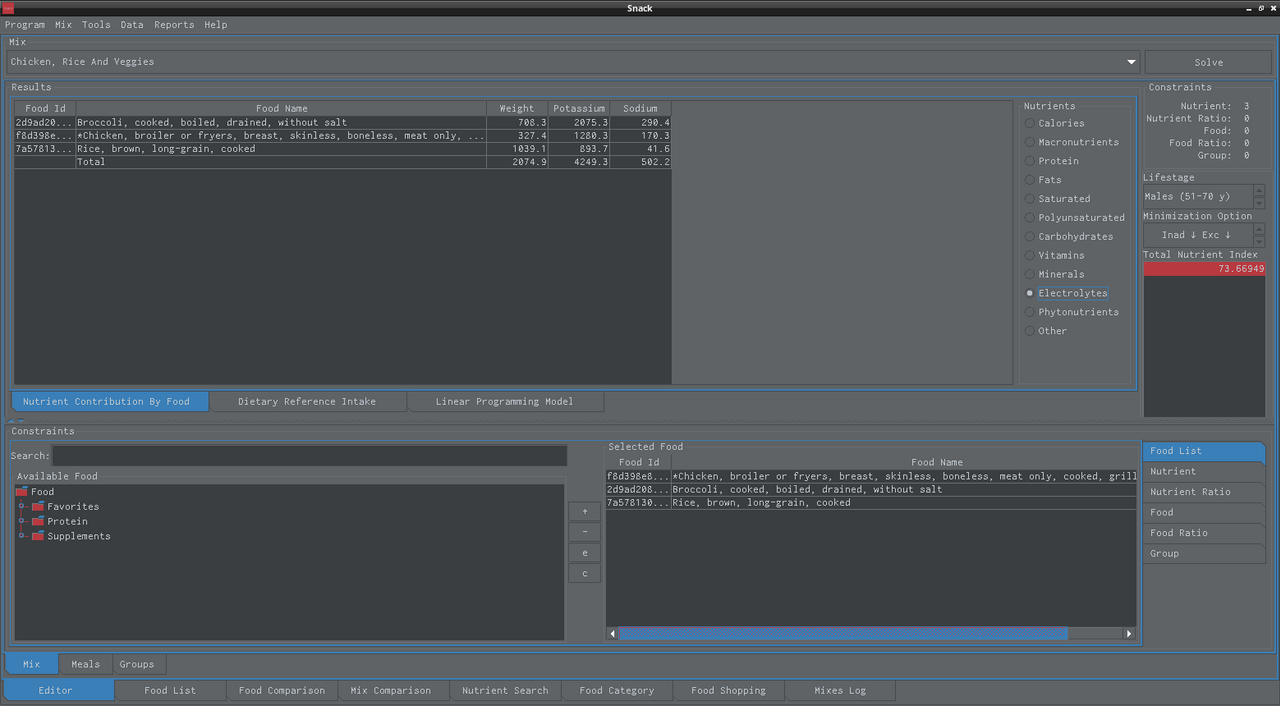1280x706 pixels.
Task: Open the Food Category bottom tab
Action: tap(617, 691)
